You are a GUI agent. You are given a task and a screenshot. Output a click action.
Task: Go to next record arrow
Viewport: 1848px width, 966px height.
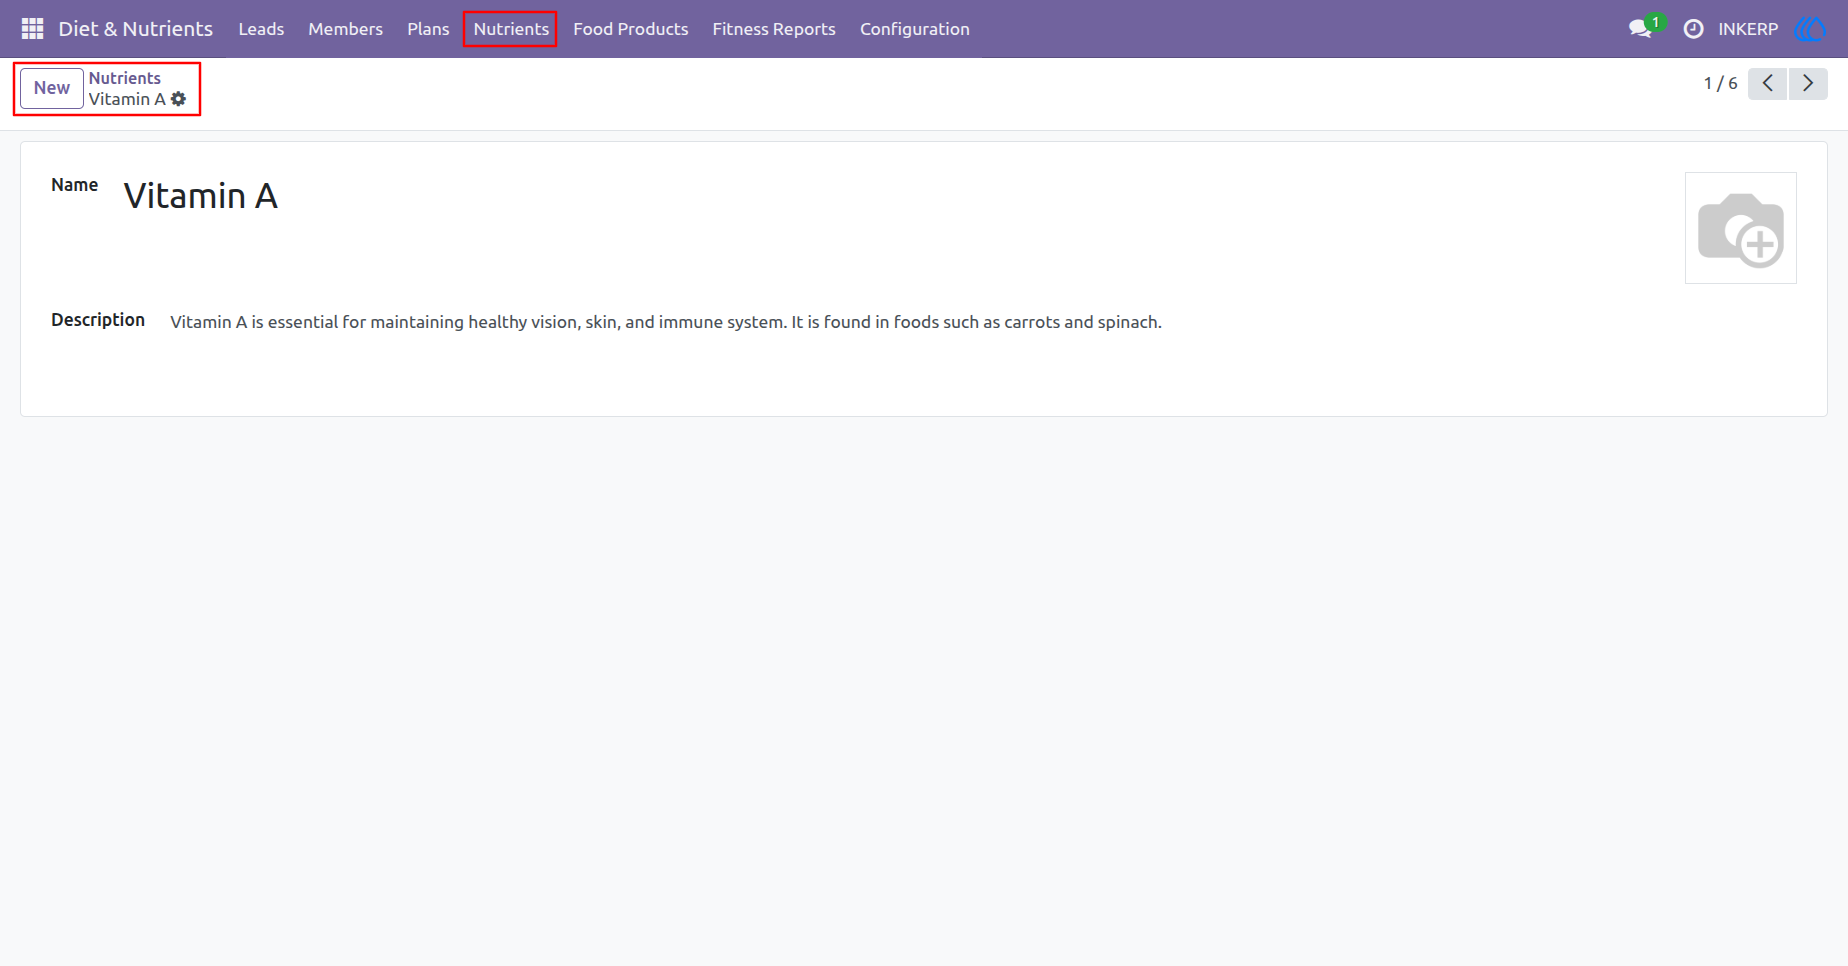[1808, 84]
